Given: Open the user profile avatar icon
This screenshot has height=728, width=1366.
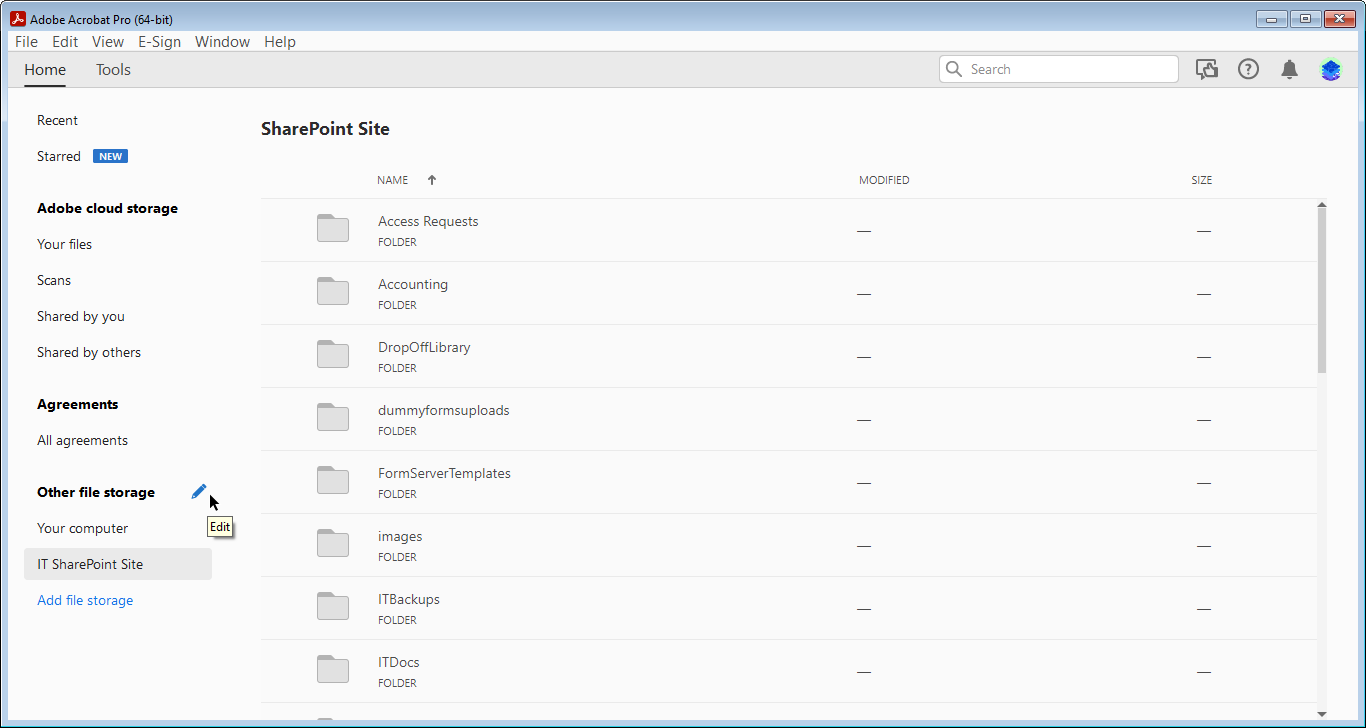Looking at the screenshot, I should point(1331,69).
